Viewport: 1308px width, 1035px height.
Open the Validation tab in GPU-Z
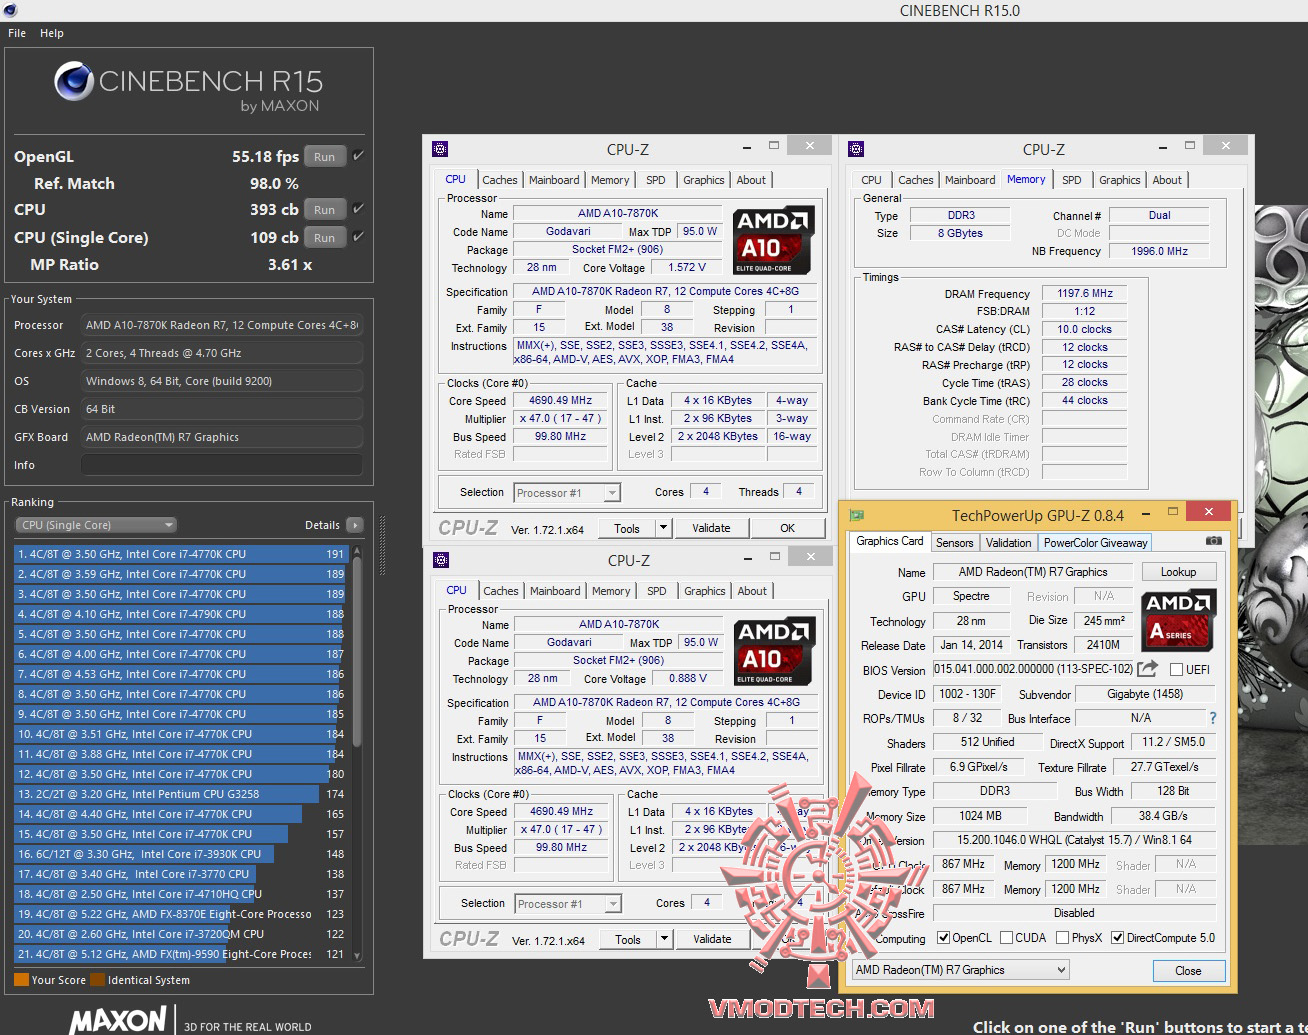(x=1008, y=542)
